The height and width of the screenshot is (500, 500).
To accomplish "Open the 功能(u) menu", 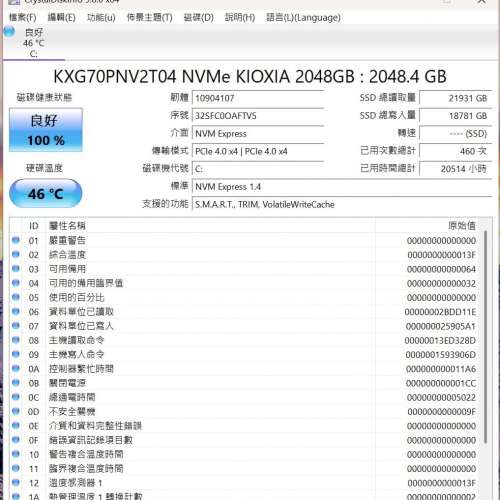I will (x=101, y=17).
